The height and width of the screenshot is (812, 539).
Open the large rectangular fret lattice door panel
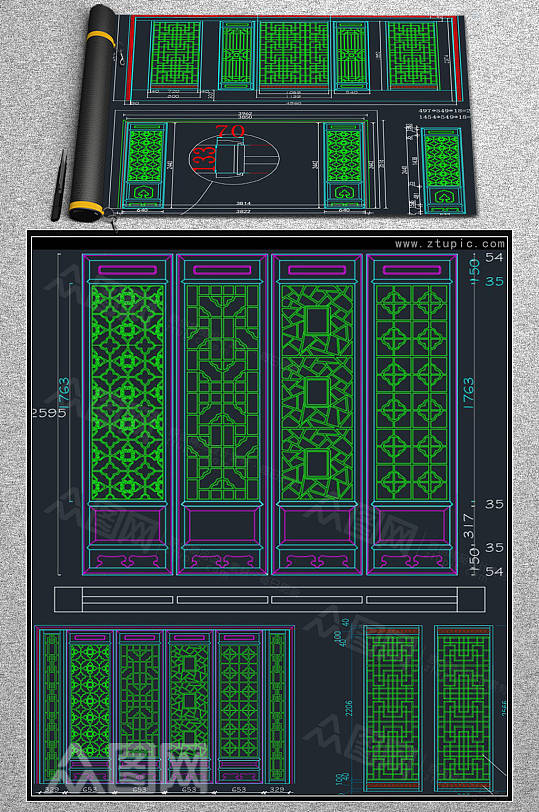coord(222,414)
